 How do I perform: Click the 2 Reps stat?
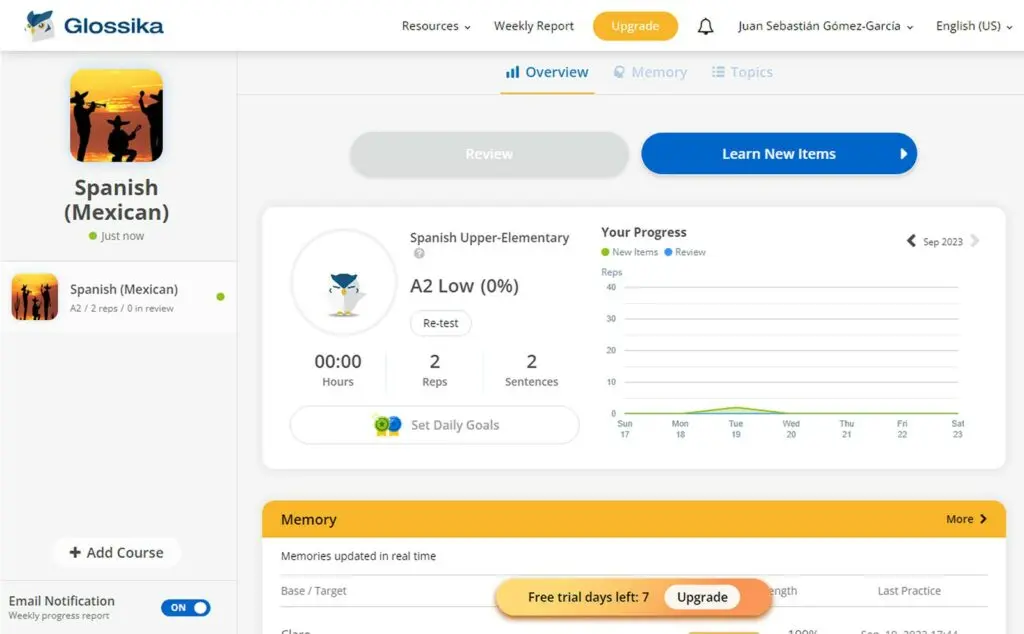click(434, 370)
